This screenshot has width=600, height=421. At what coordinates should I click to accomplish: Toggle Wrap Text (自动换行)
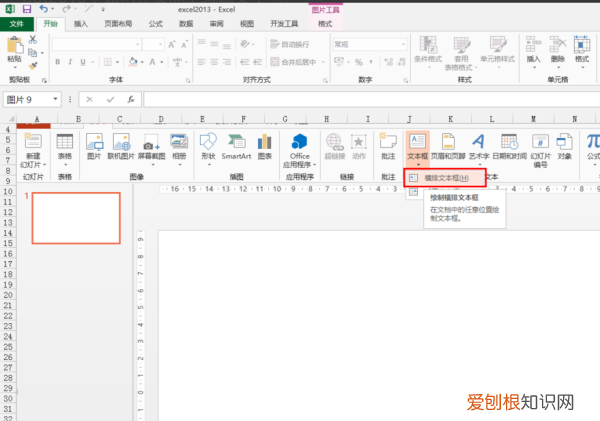point(290,44)
